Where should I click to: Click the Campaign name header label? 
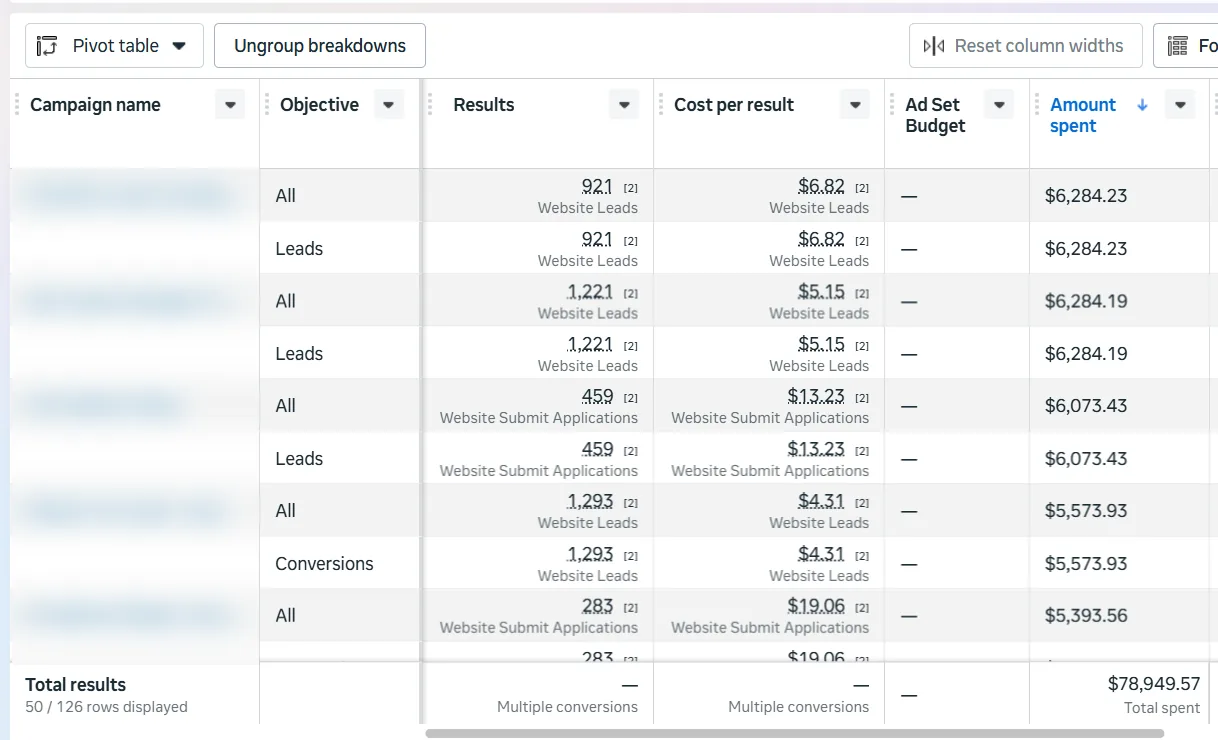click(x=95, y=105)
